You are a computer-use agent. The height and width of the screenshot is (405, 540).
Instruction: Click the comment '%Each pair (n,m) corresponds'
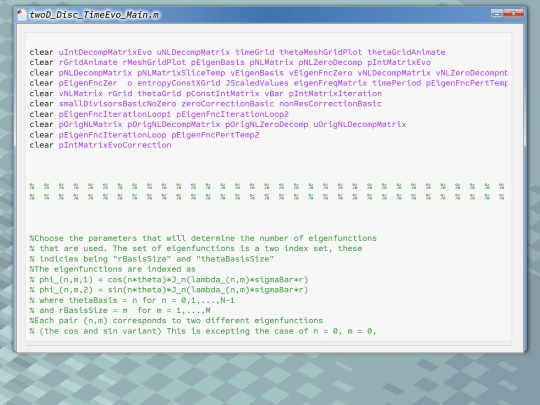pos(176,321)
